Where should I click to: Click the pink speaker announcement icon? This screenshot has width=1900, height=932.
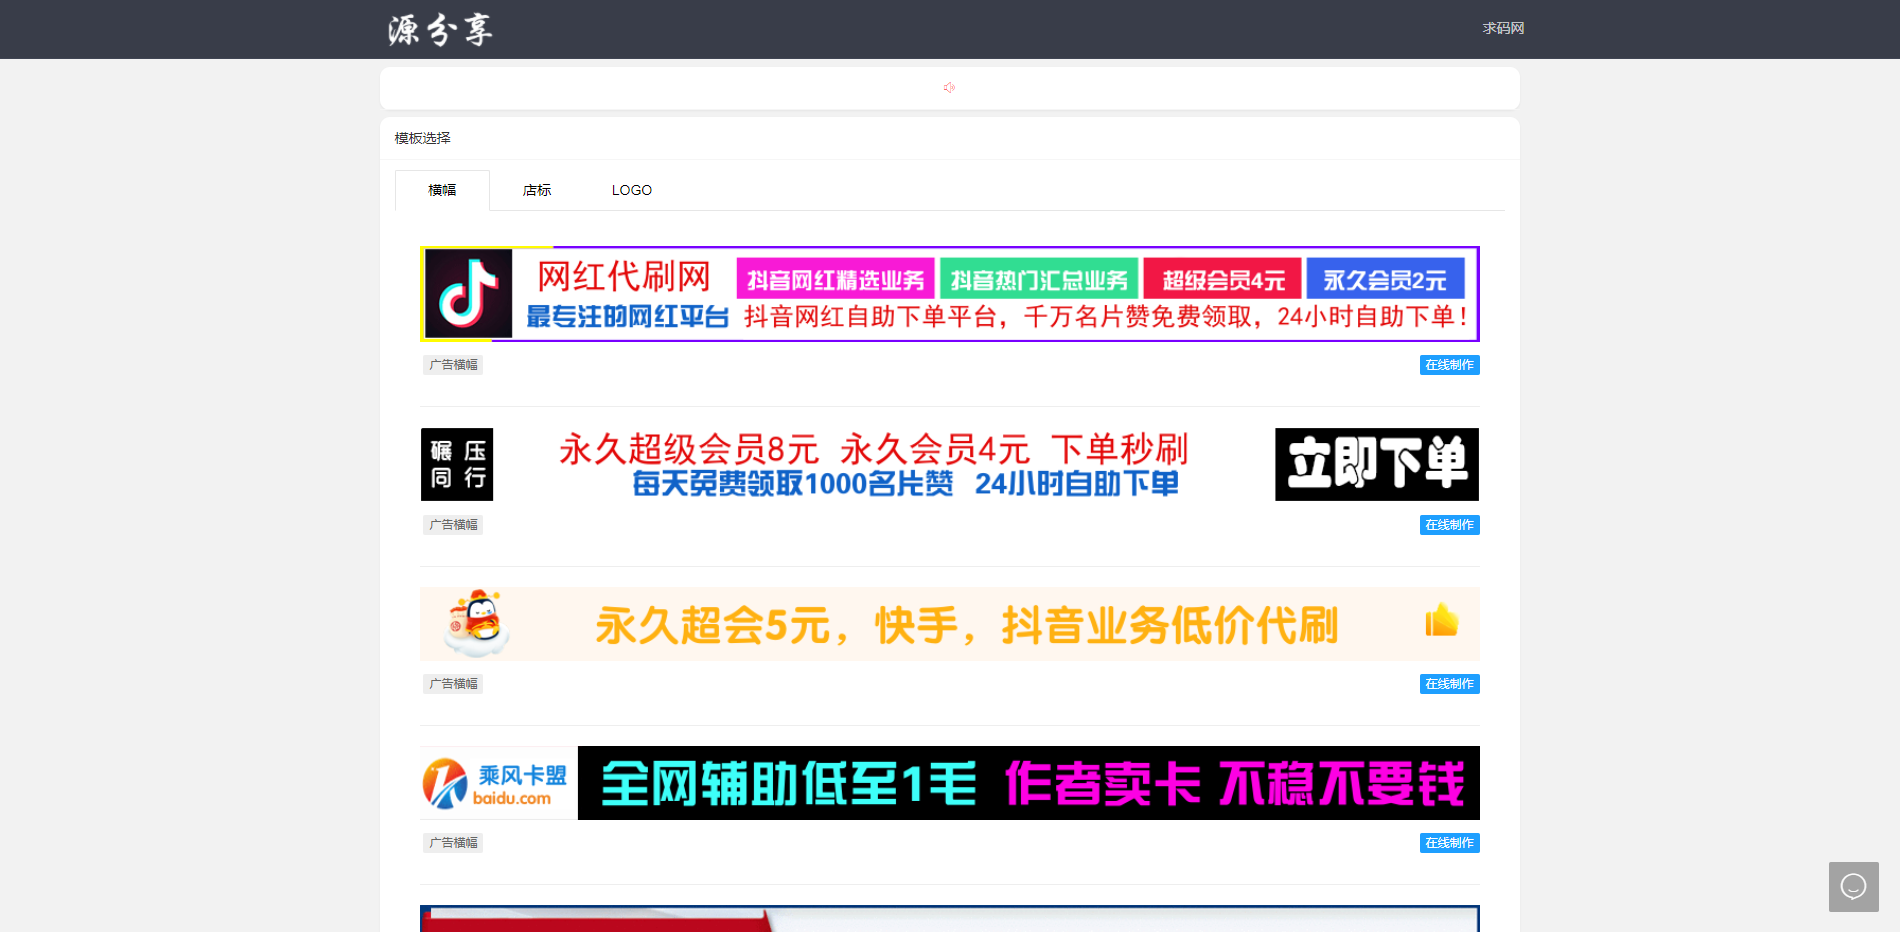[x=949, y=88]
